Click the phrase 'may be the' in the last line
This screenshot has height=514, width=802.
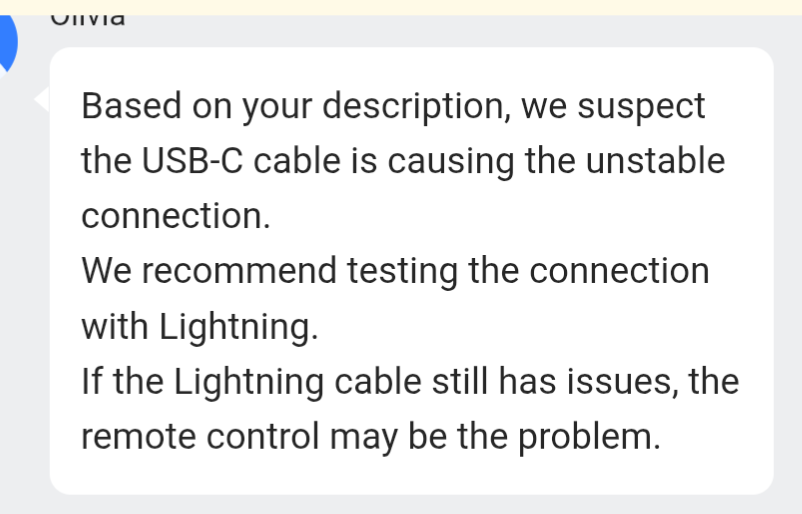(419, 437)
